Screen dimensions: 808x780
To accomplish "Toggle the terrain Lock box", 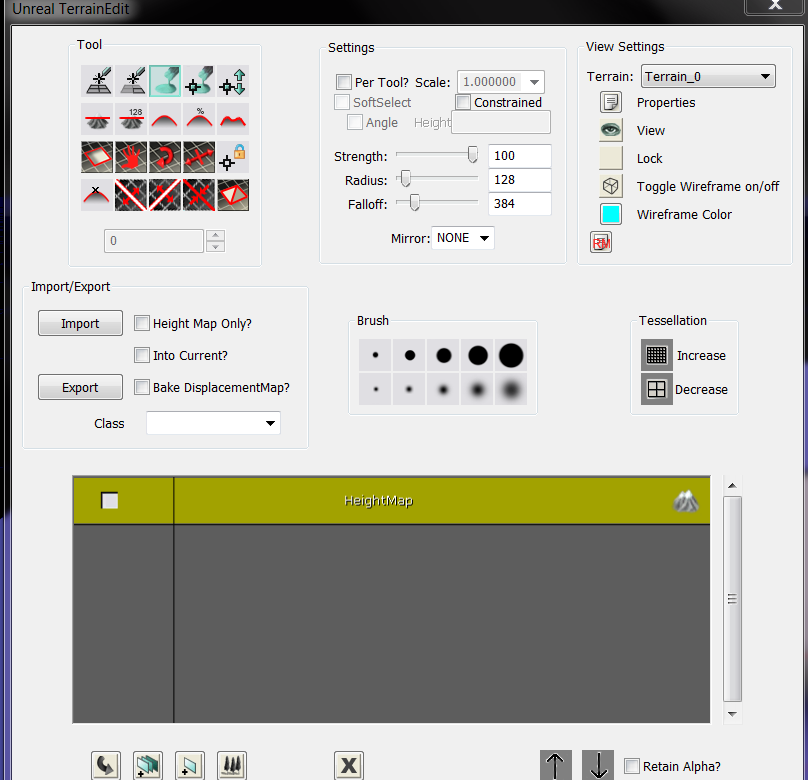I will pyautogui.click(x=611, y=158).
